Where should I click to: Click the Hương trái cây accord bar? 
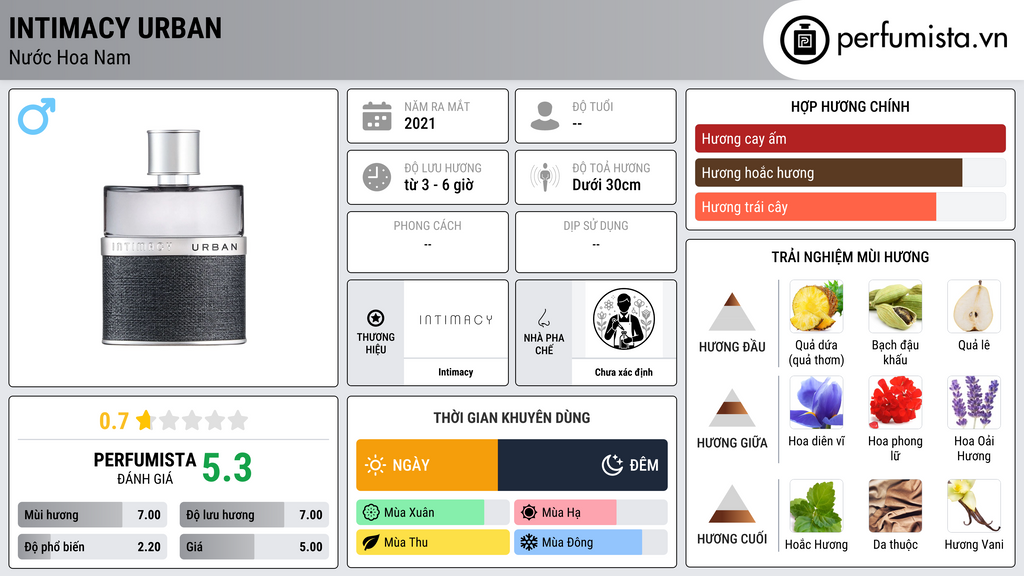(850, 206)
